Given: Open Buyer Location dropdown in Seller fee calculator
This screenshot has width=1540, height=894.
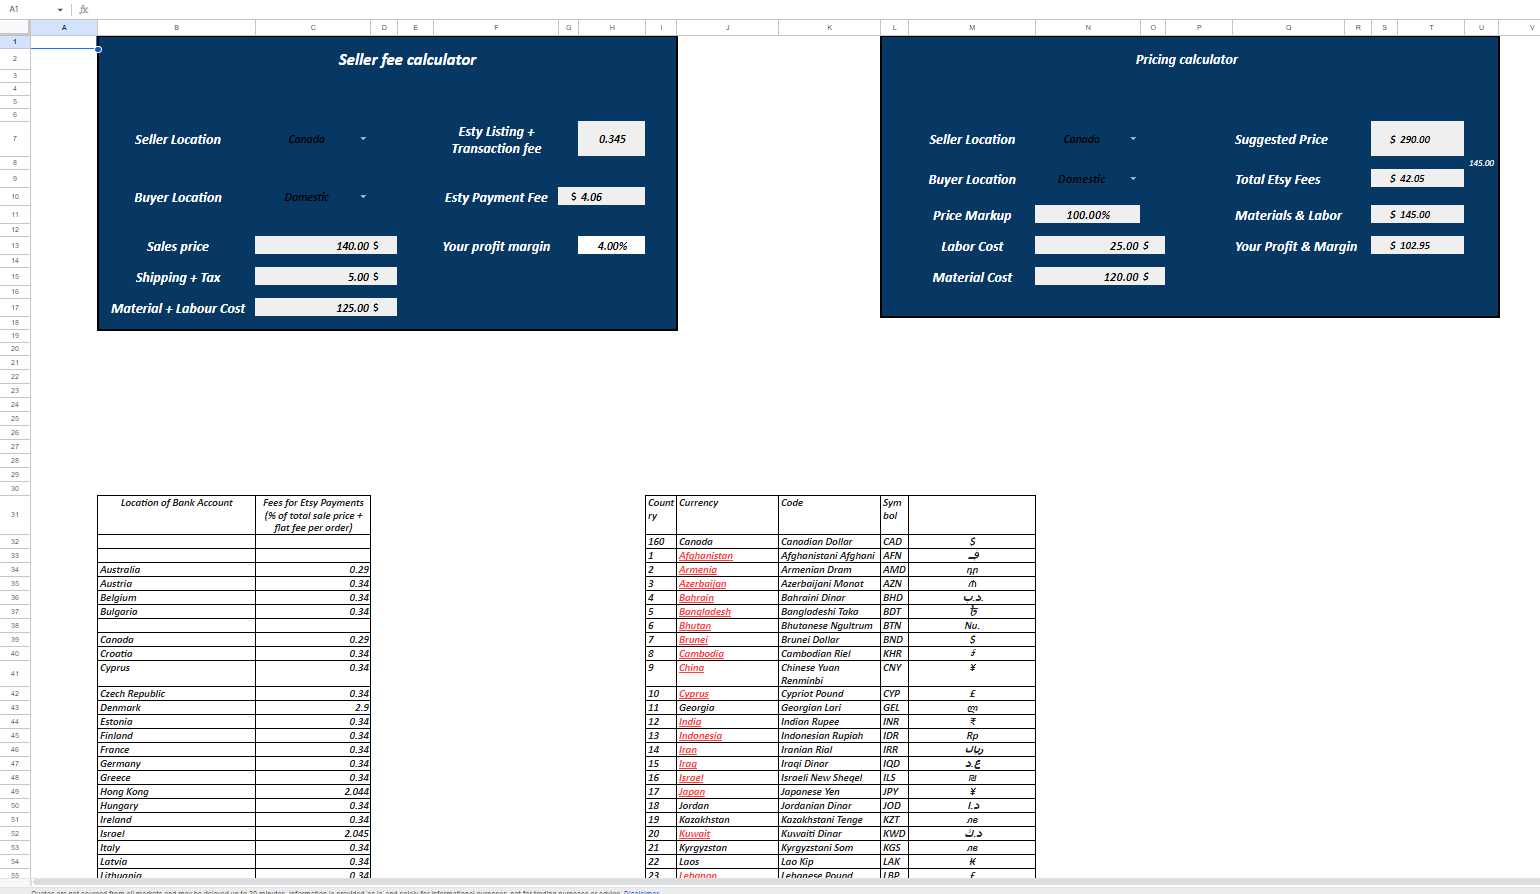Looking at the screenshot, I should pos(363,197).
